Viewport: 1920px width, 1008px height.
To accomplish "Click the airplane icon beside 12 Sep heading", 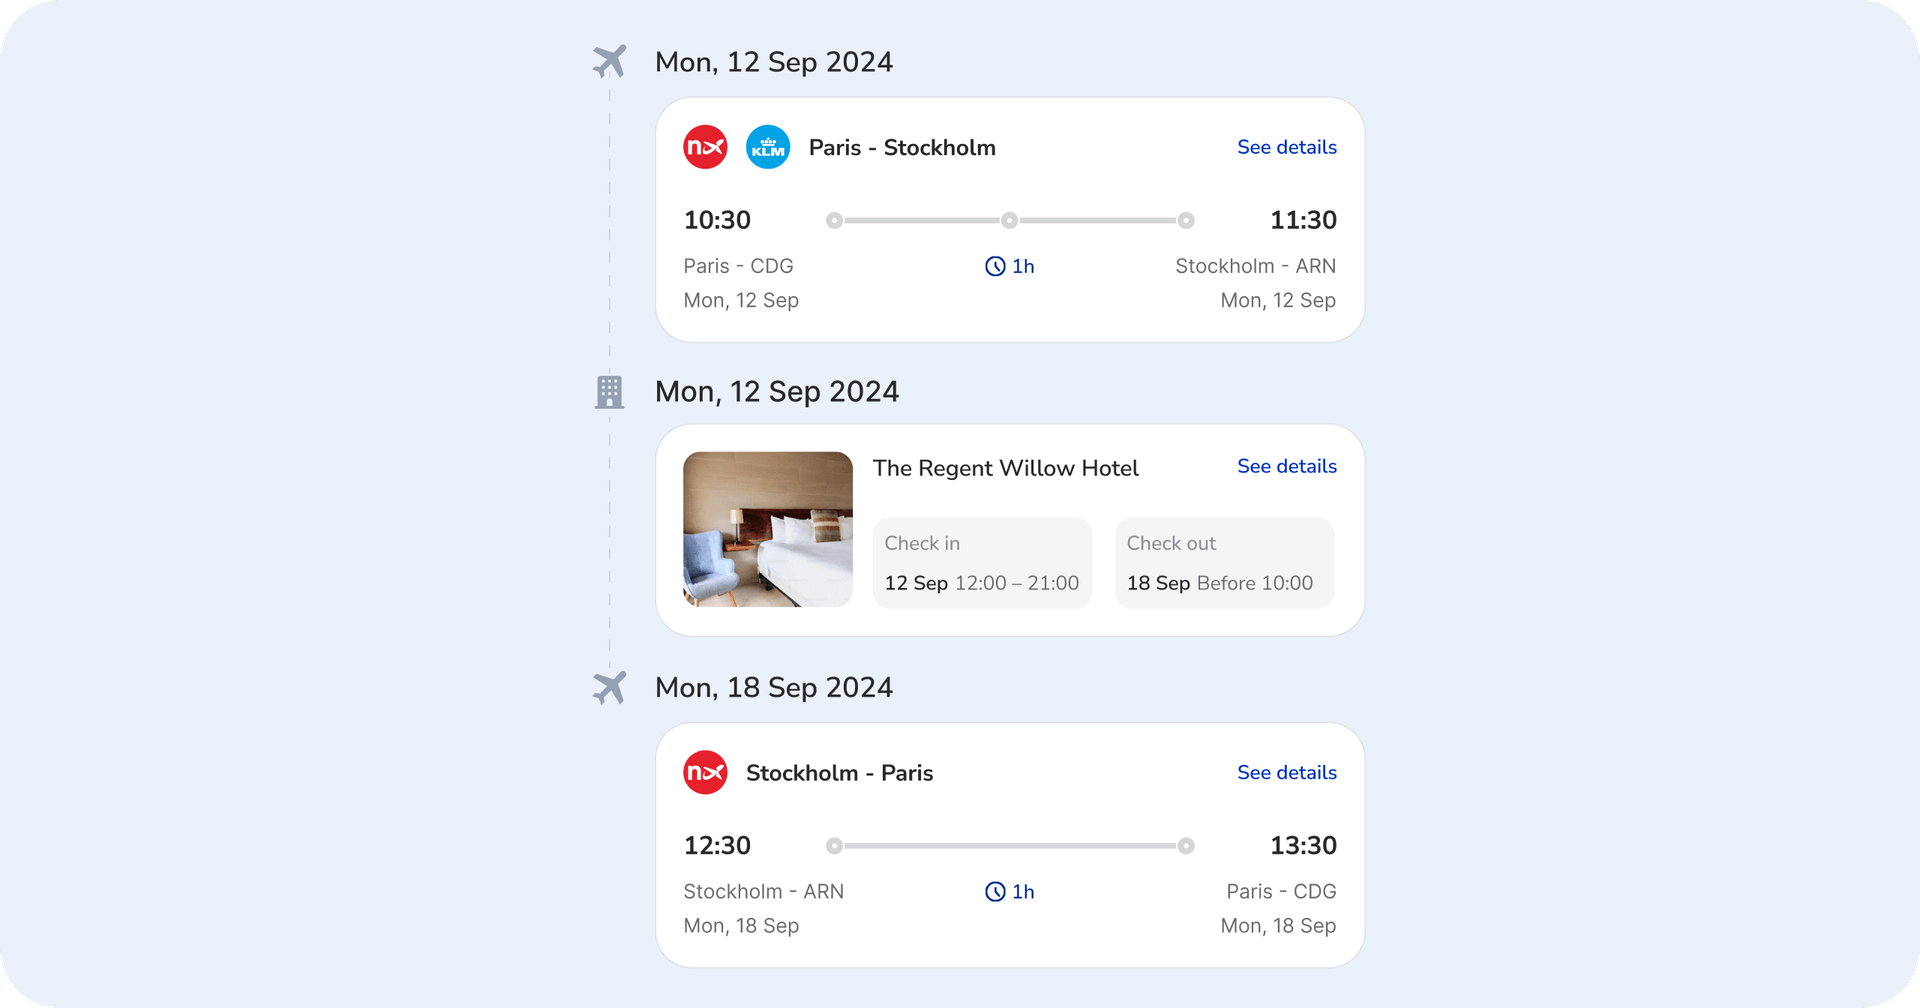I will tap(609, 61).
